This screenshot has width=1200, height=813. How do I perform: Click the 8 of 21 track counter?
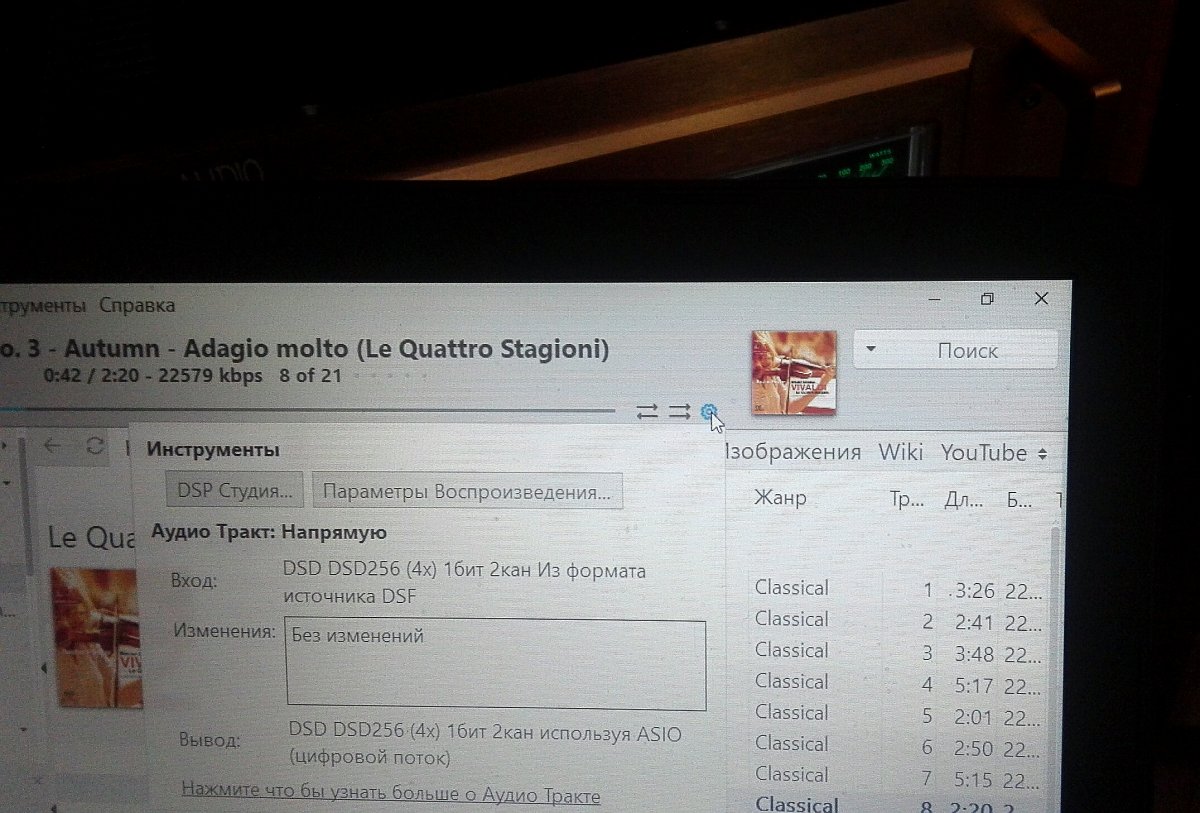coord(310,376)
